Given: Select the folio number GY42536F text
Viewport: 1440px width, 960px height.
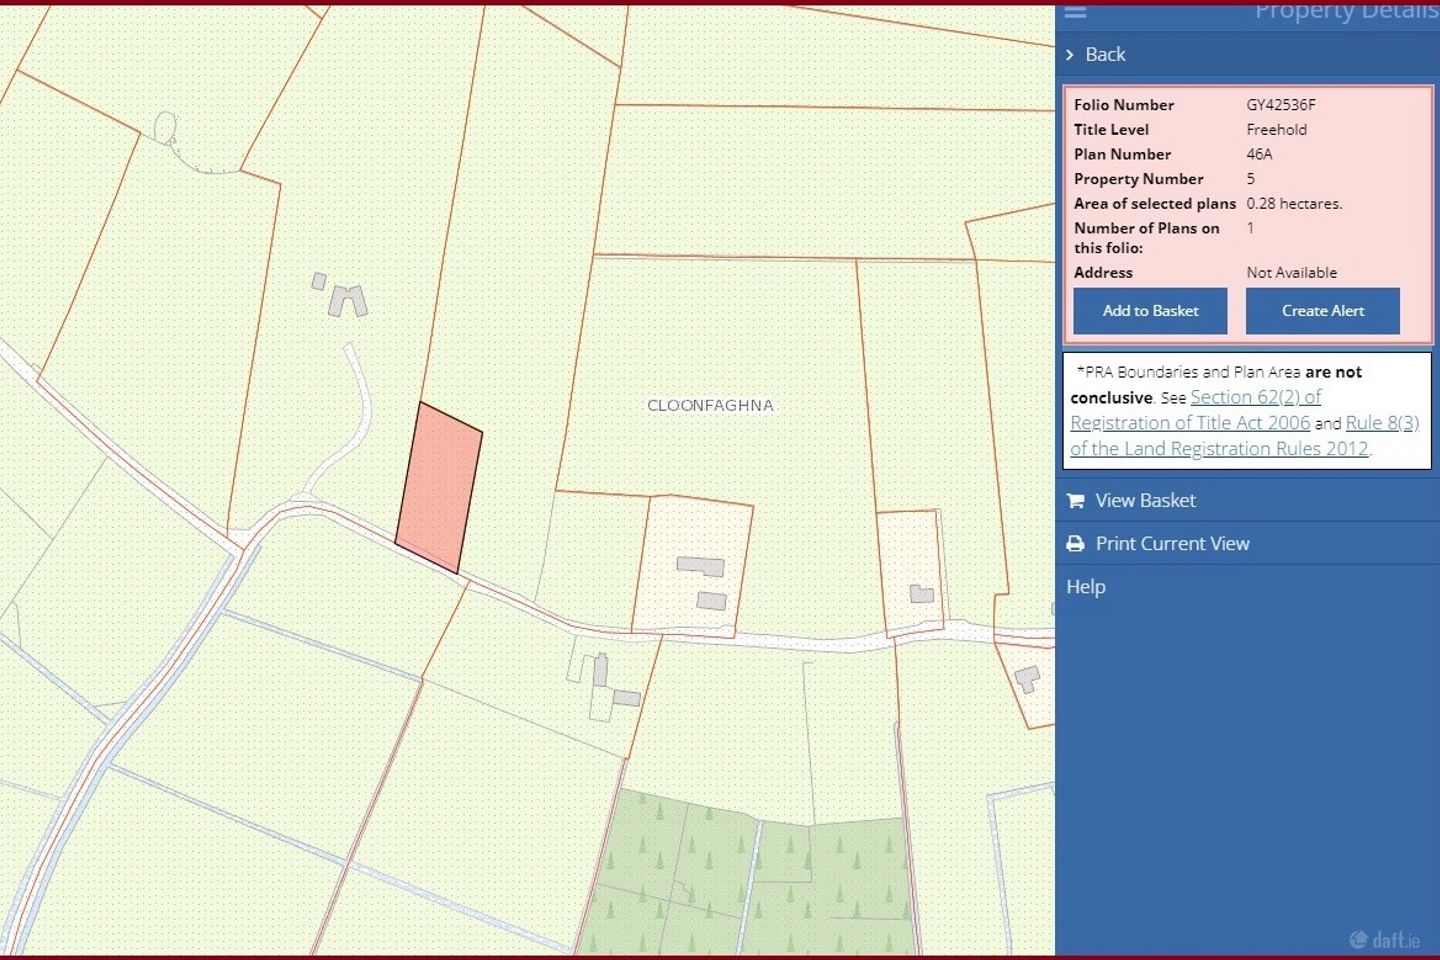Looking at the screenshot, I should 1280,105.
